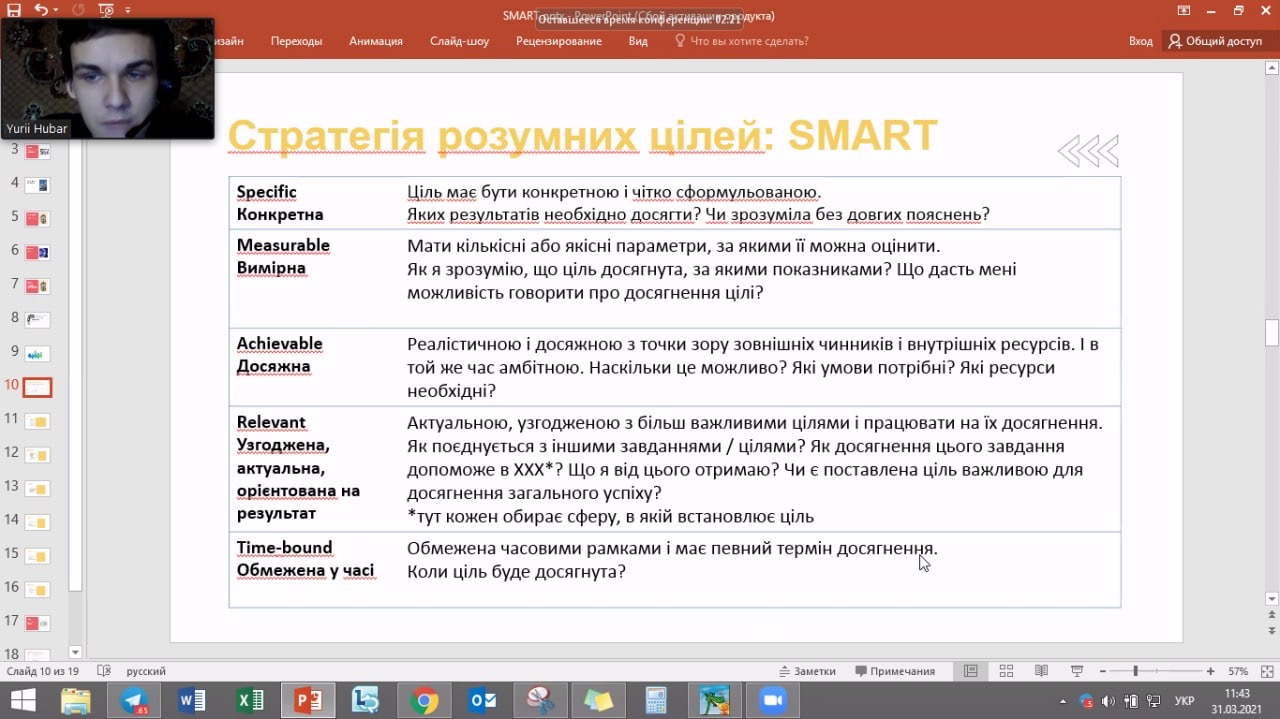Open Word from the taskbar
Viewport: 1280px width, 719px height.
coord(191,700)
